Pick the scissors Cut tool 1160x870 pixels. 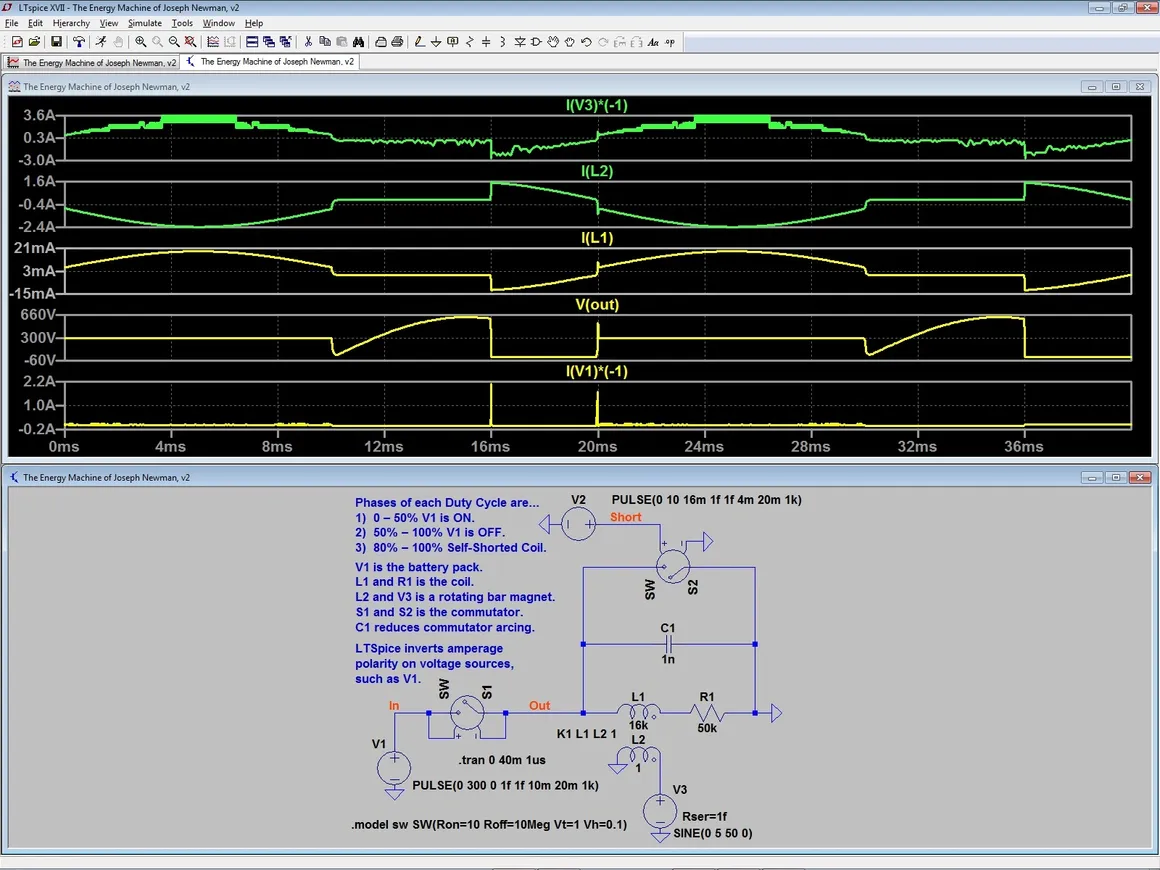tap(308, 42)
